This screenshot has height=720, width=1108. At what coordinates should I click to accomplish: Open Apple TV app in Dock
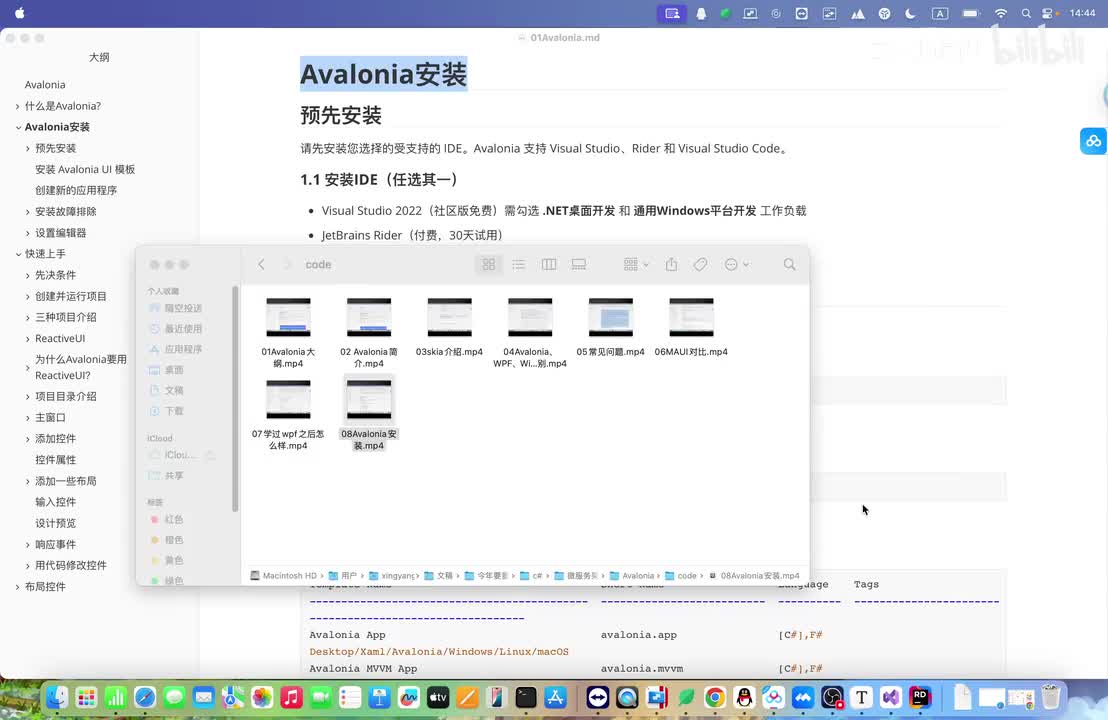click(438, 698)
